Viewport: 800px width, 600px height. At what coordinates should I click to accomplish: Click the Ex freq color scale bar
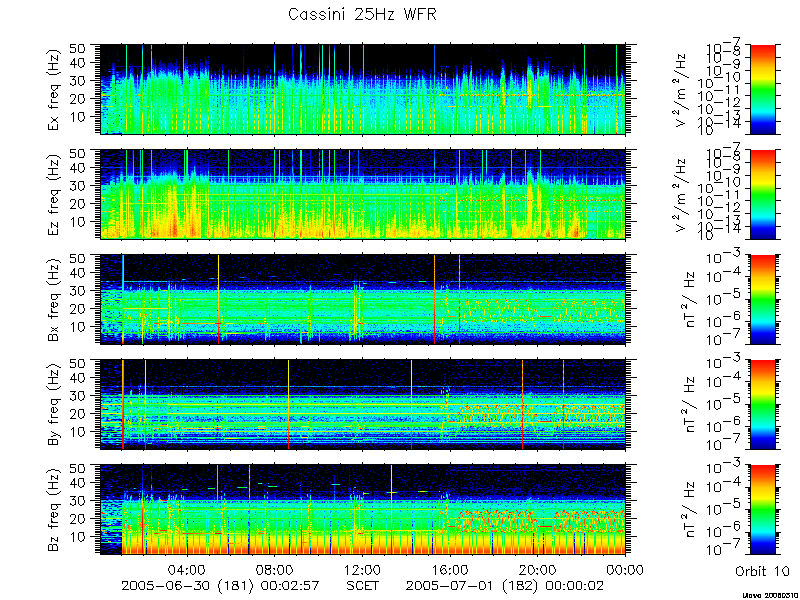pyautogui.click(x=762, y=89)
